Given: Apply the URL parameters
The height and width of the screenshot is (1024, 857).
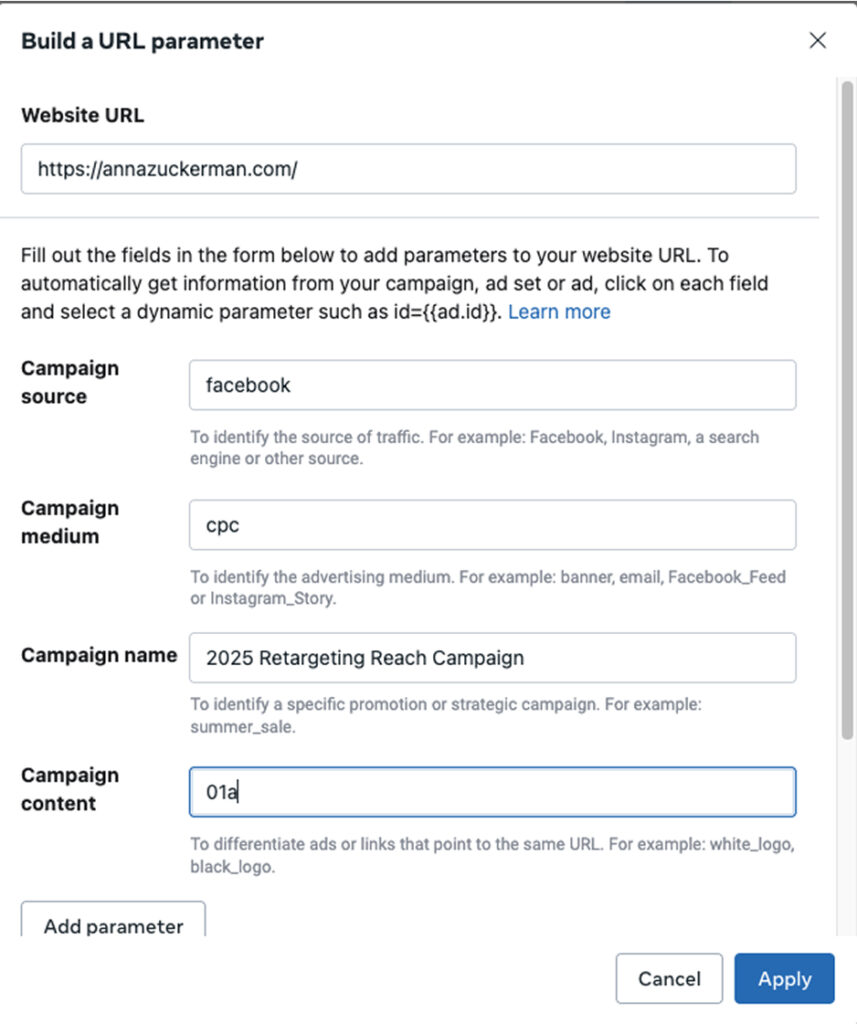Looking at the screenshot, I should point(784,979).
